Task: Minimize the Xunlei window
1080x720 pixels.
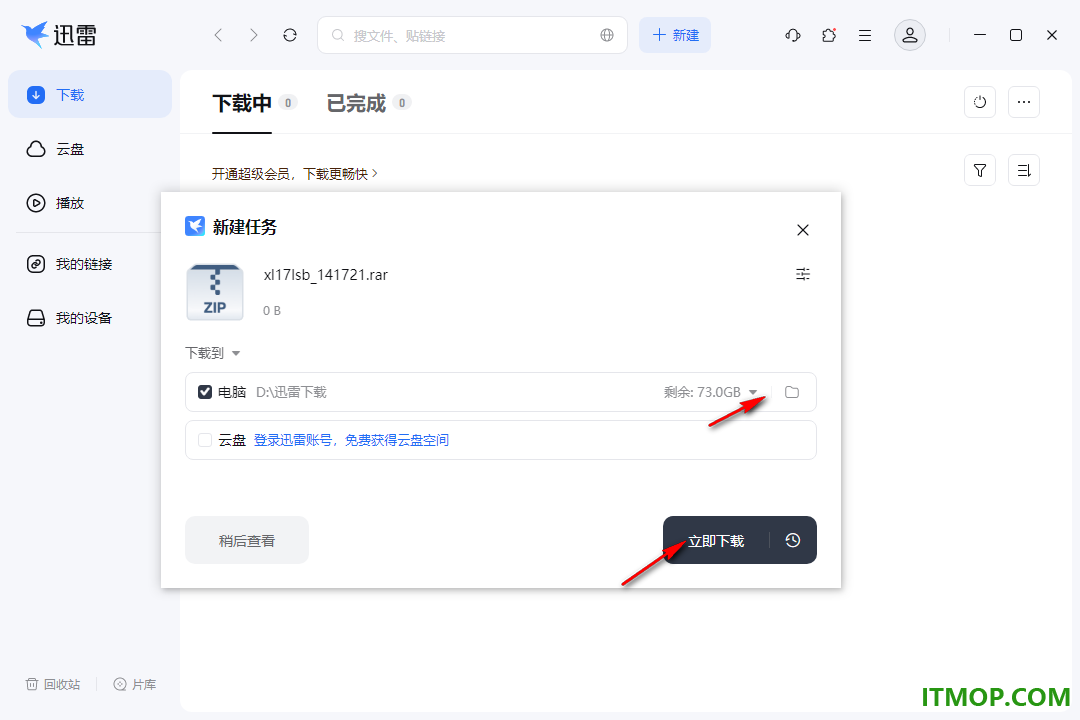Action: coord(980,35)
